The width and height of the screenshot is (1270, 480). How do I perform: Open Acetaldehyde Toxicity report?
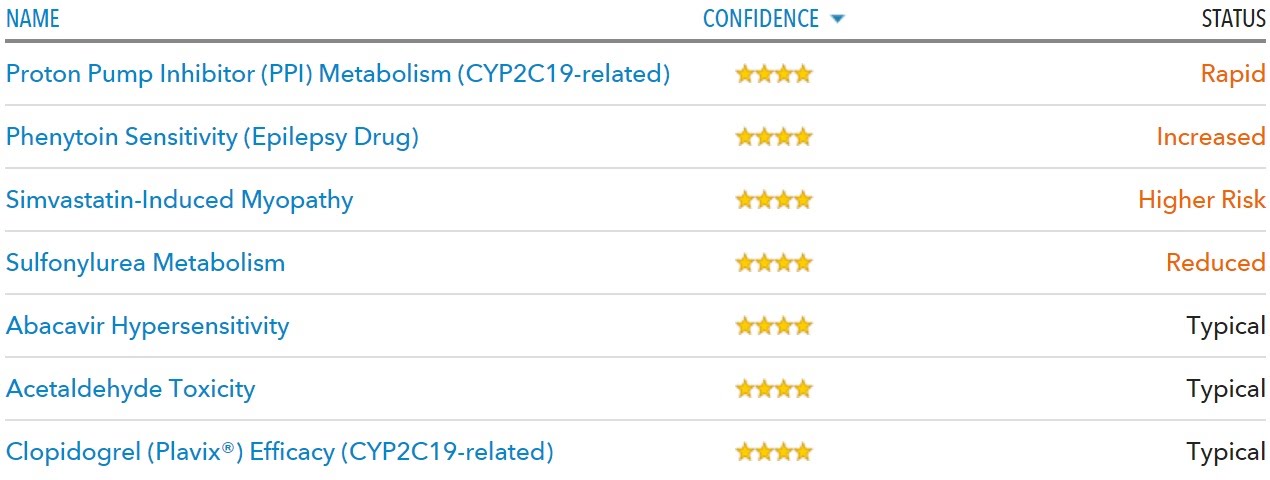click(x=131, y=389)
